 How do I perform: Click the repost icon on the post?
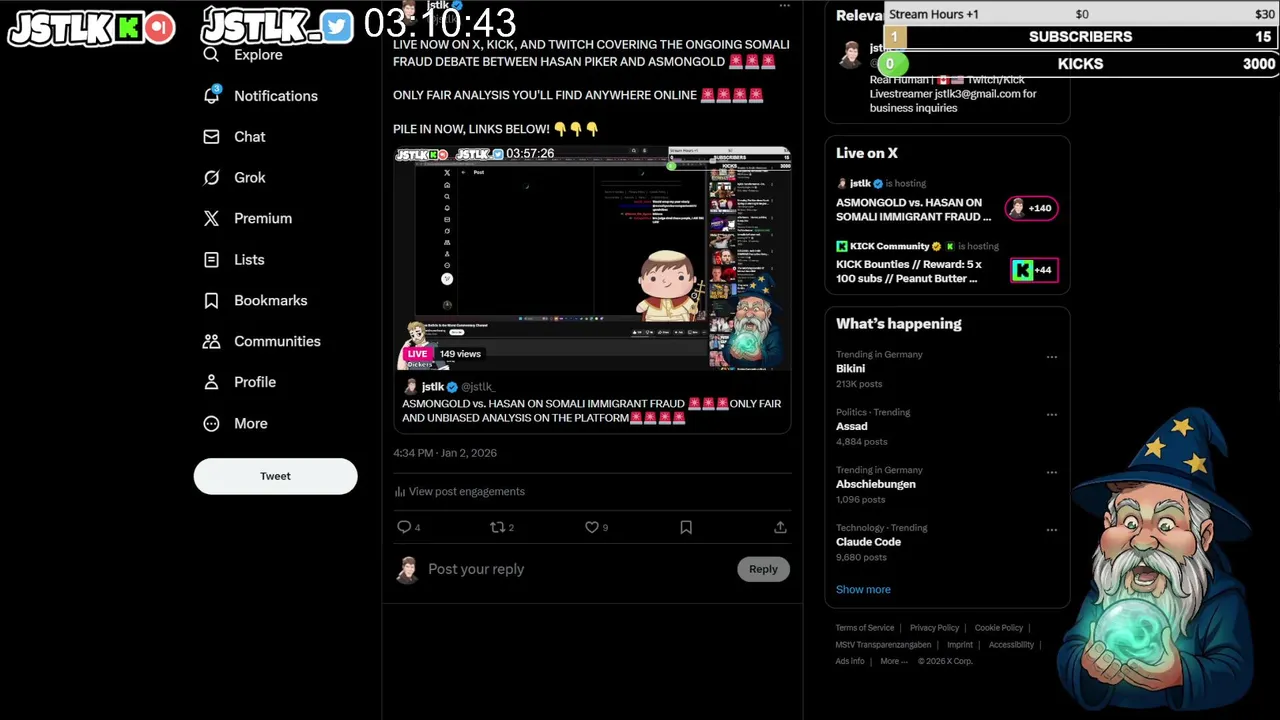(x=497, y=527)
